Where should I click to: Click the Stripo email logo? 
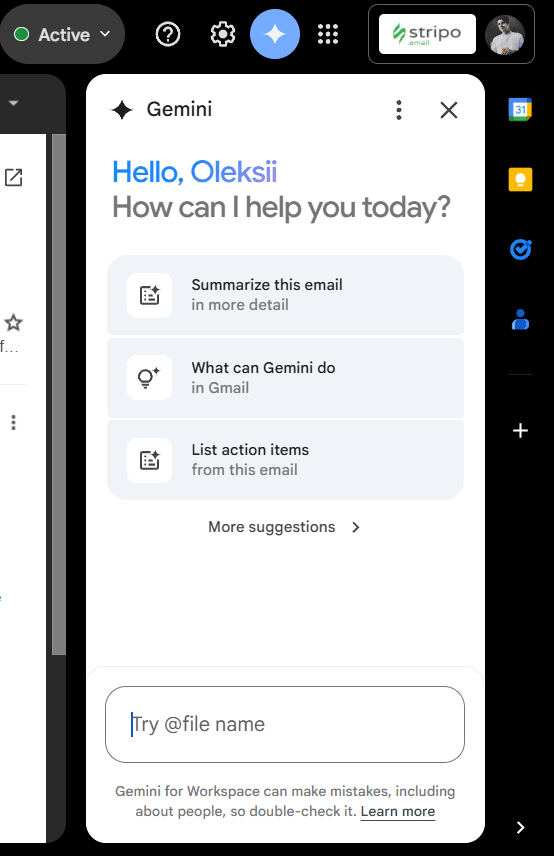click(x=427, y=34)
